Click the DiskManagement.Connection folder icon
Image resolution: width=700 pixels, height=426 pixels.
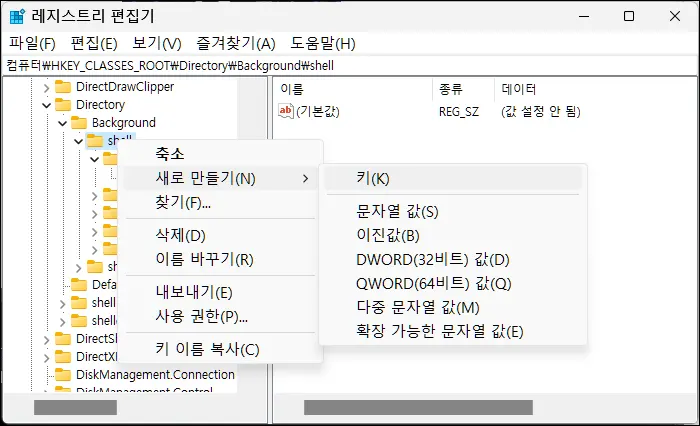point(63,374)
